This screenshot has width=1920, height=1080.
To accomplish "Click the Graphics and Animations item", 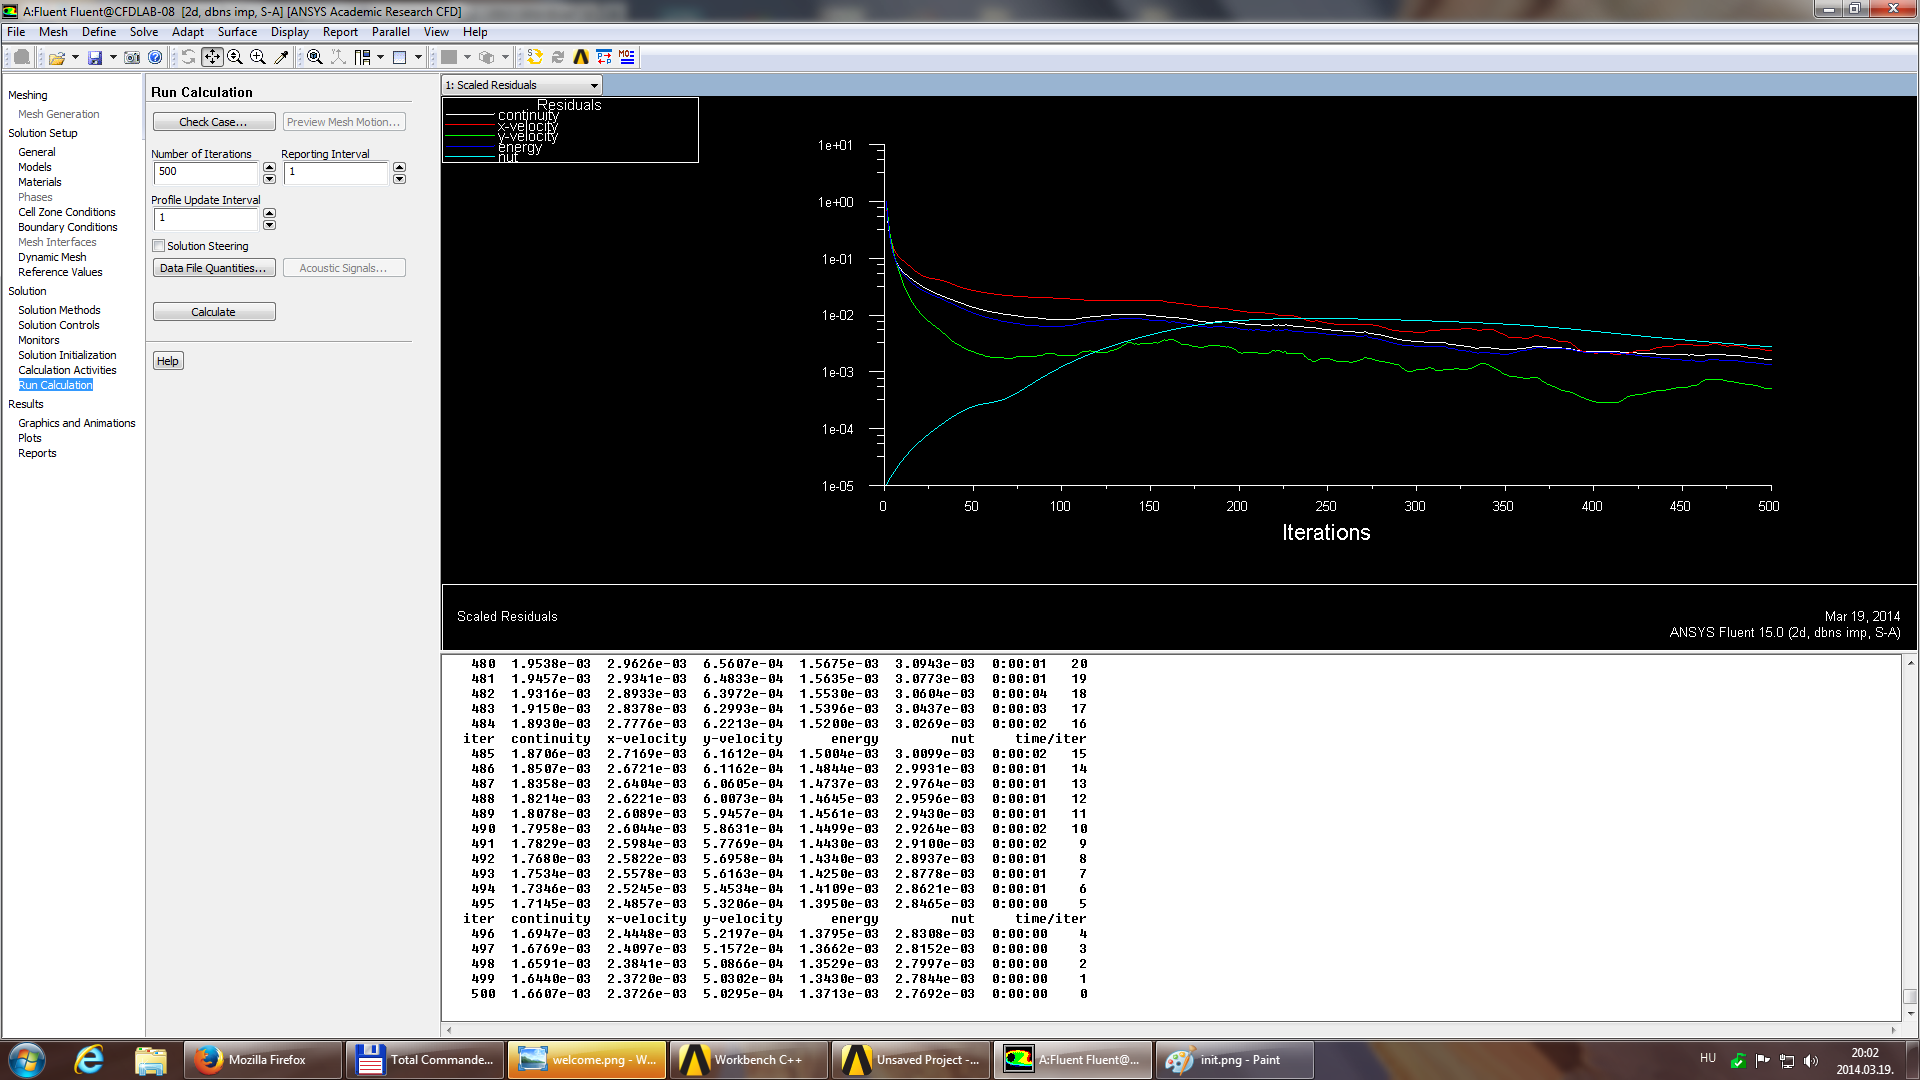I will click(x=76, y=422).
